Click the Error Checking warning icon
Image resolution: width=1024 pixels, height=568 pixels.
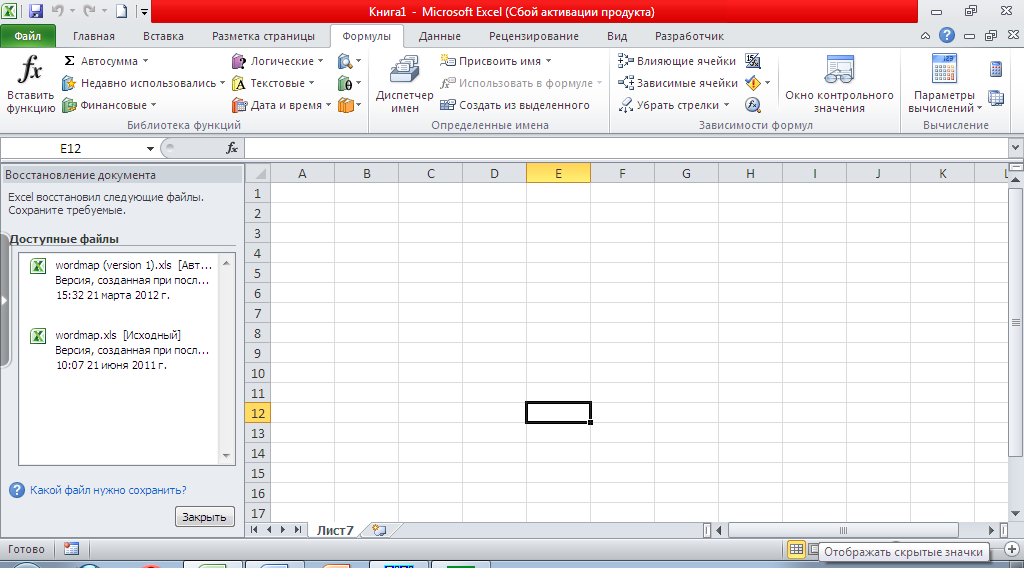[x=753, y=83]
